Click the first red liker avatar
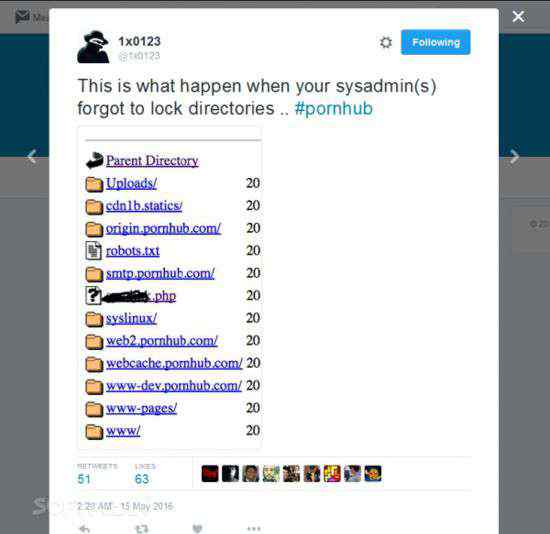 click(210, 473)
